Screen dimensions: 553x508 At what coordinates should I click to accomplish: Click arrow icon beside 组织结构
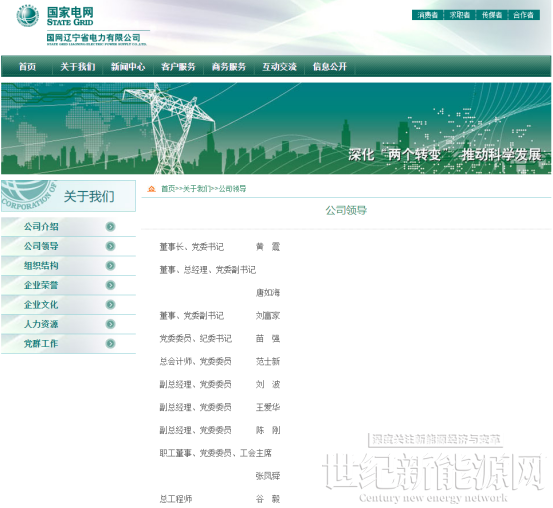pos(110,265)
